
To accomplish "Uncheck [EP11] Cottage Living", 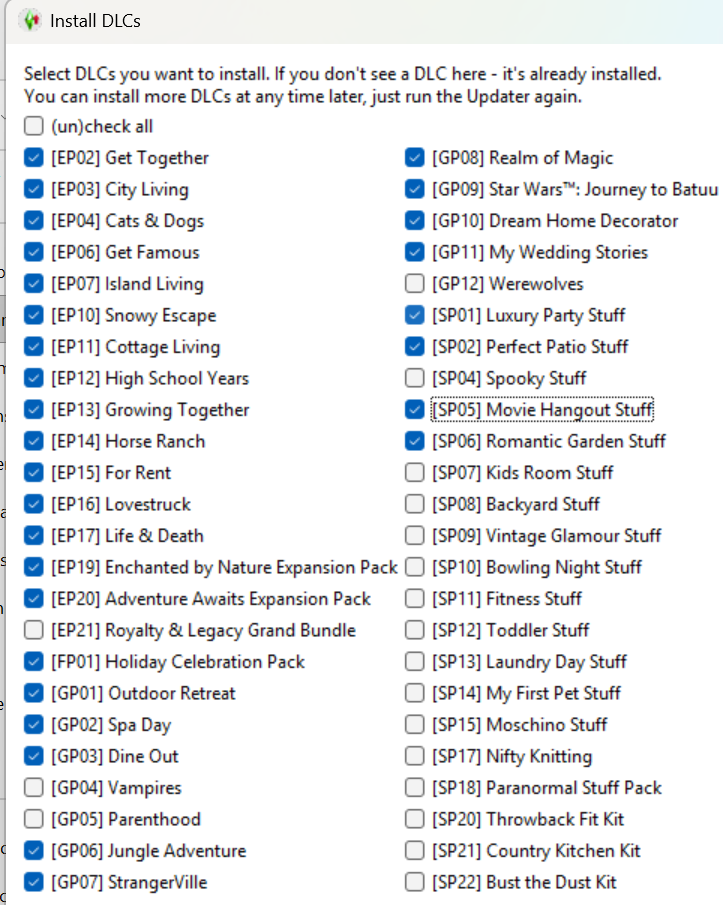I will [x=33, y=346].
